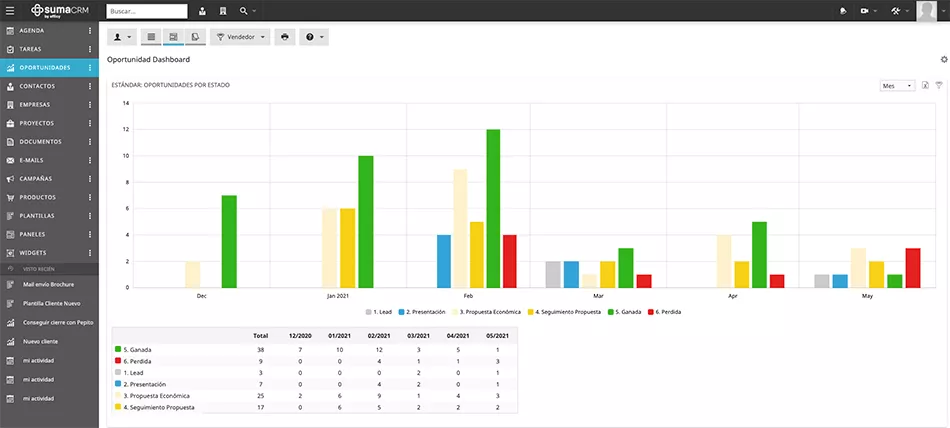Open the user selector dropdown in toolbar

point(122,37)
